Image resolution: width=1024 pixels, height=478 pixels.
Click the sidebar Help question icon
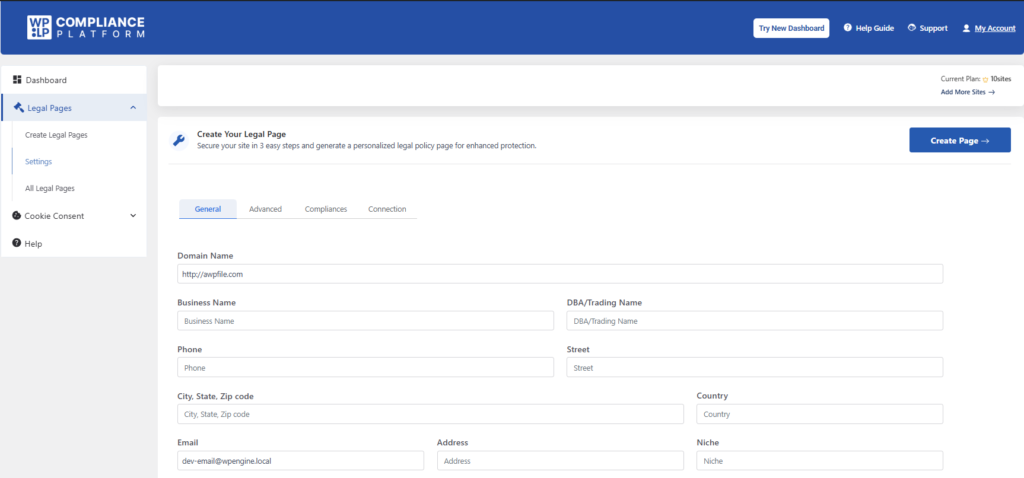coord(16,243)
